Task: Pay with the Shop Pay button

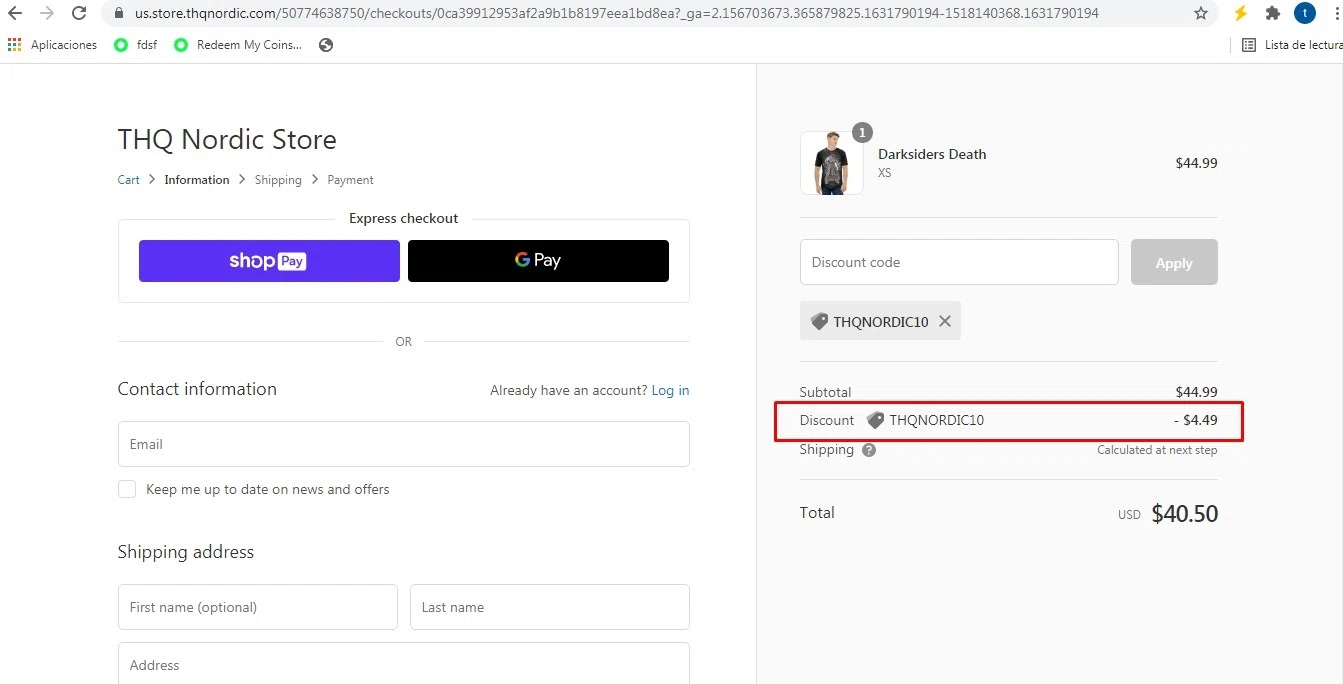Action: click(269, 261)
